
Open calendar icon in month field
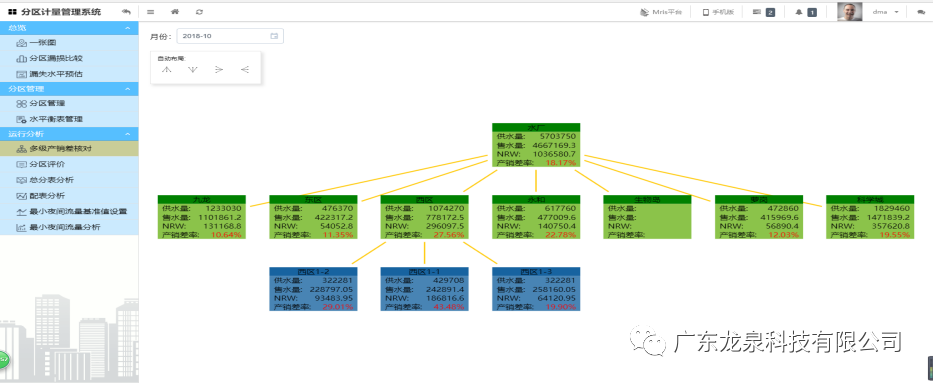point(274,36)
